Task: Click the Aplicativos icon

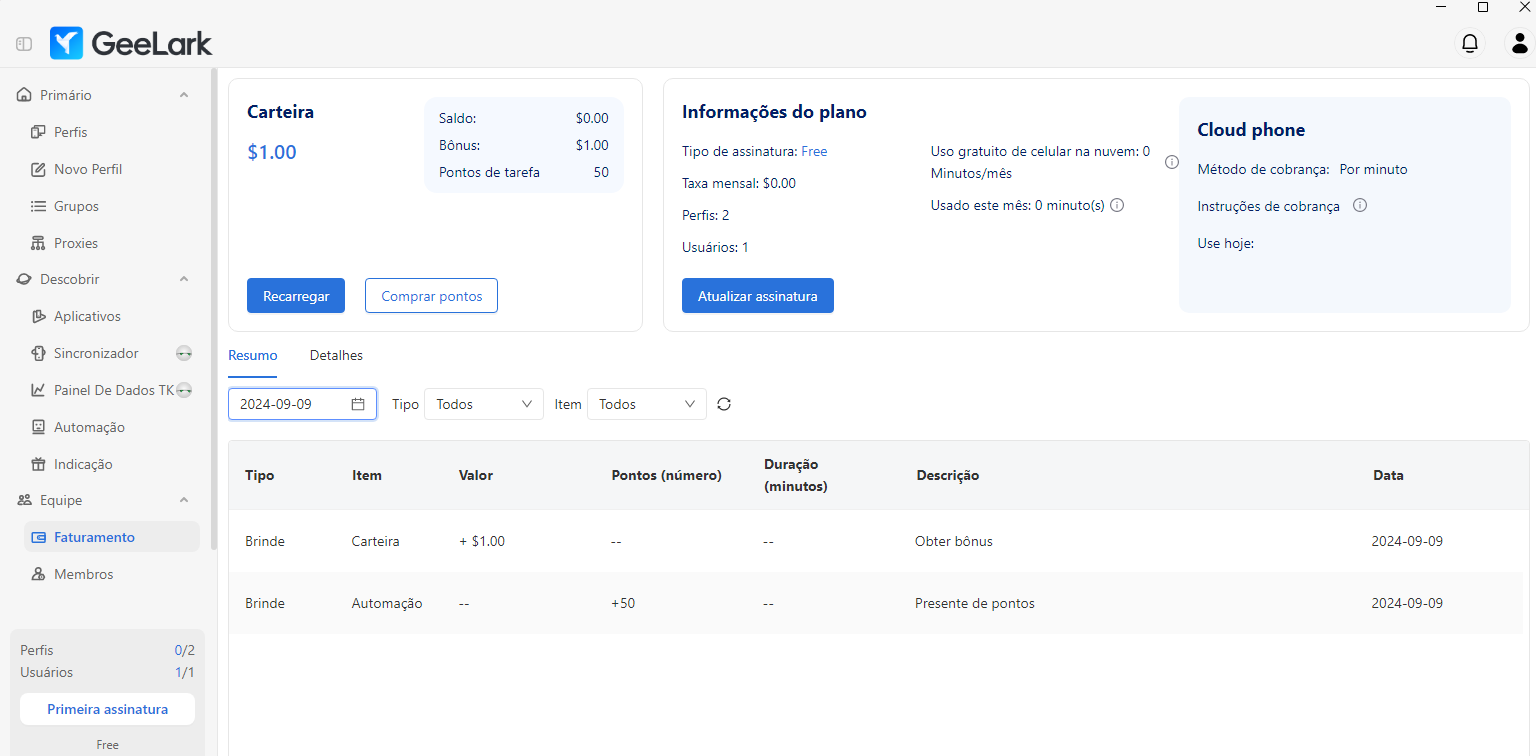Action: pyautogui.click(x=38, y=316)
